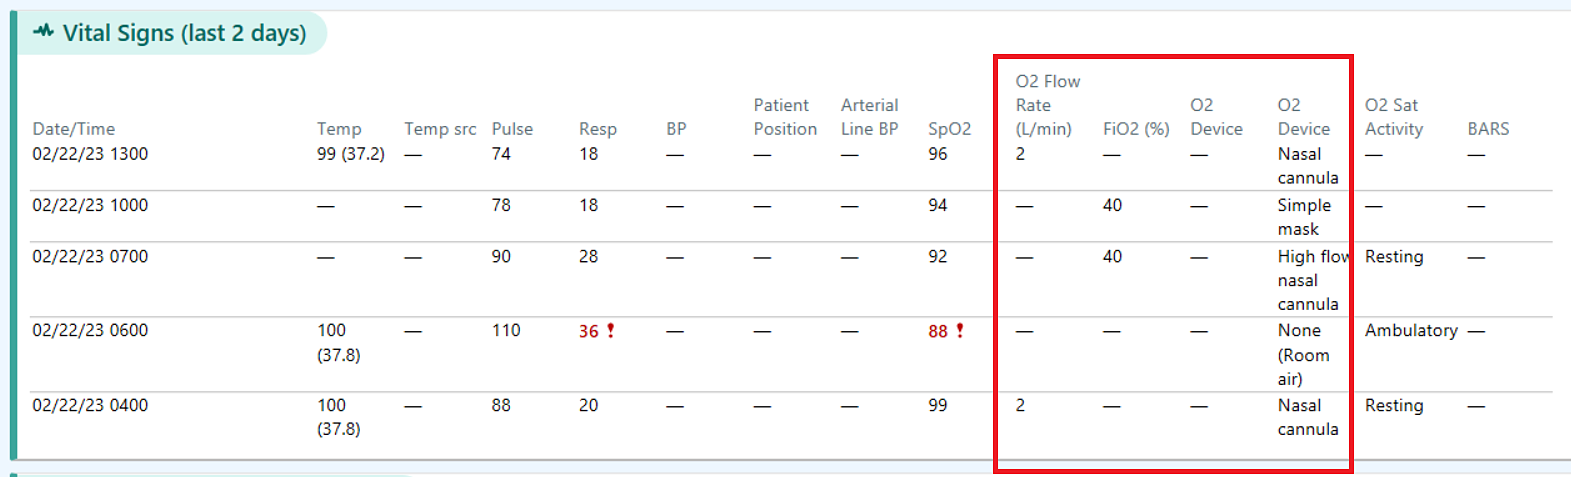This screenshot has width=1571, height=477.
Task: Select the None (Room air) device entry
Action: point(1303,355)
